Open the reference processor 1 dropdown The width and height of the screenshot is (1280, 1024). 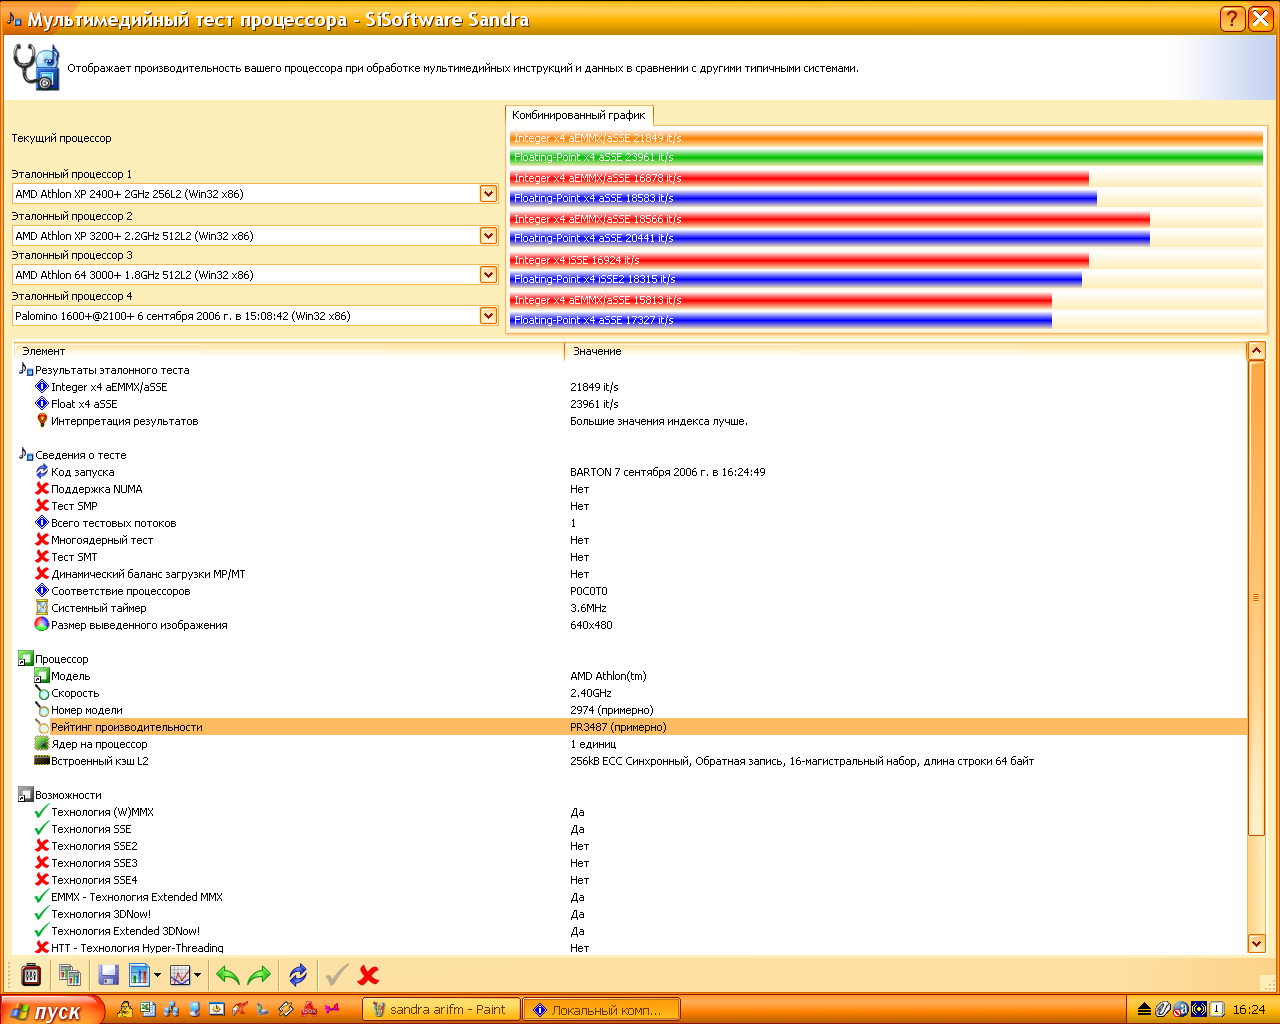(x=488, y=194)
